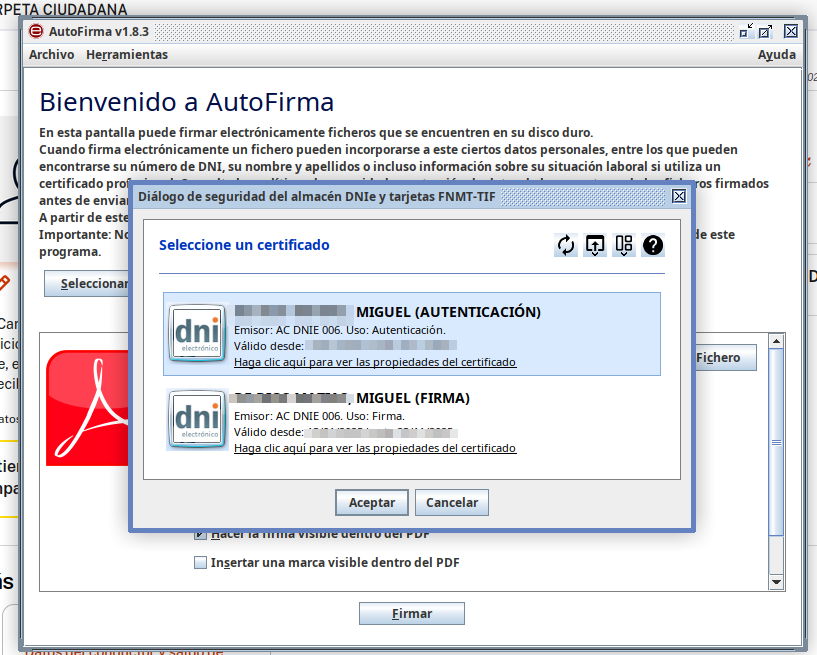Toggle 'Hacer la firma visible' checkbox

click(200, 534)
